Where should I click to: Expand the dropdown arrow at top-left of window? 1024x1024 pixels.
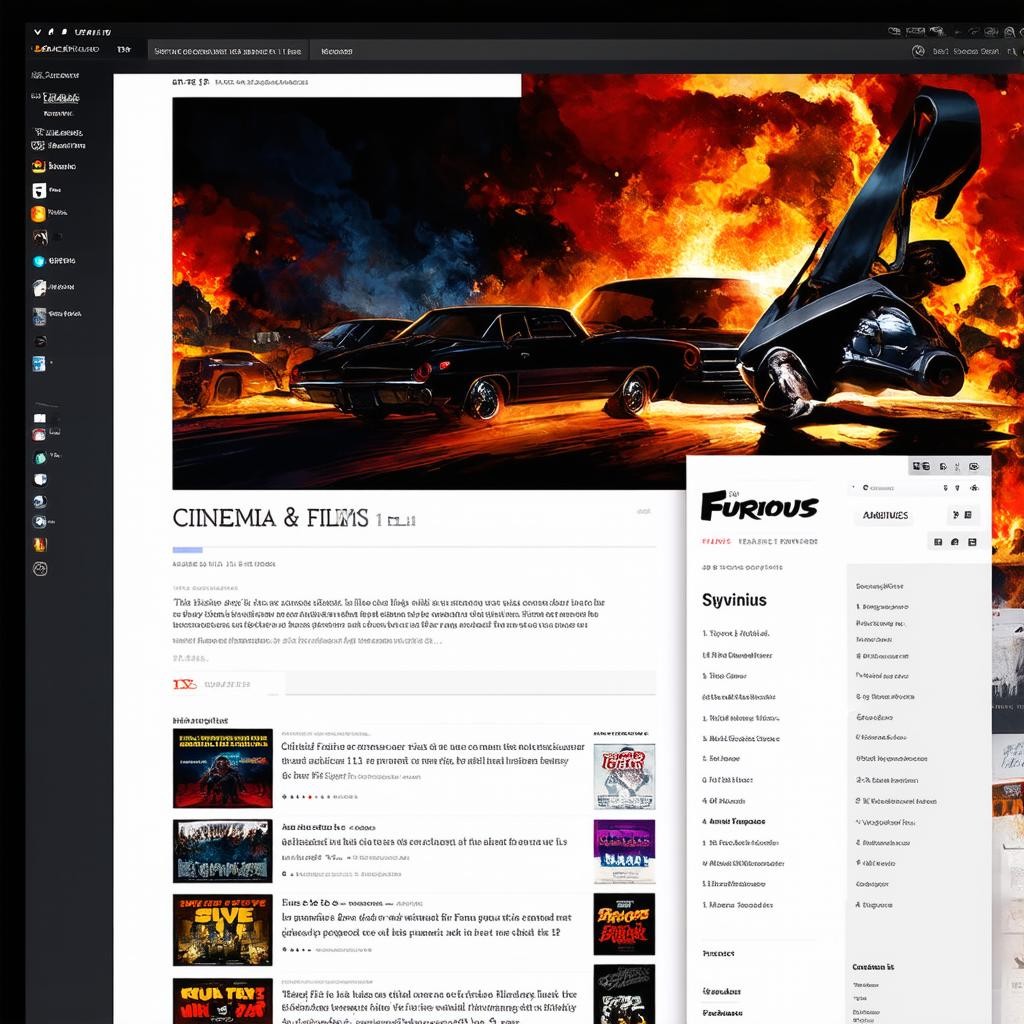tap(38, 32)
